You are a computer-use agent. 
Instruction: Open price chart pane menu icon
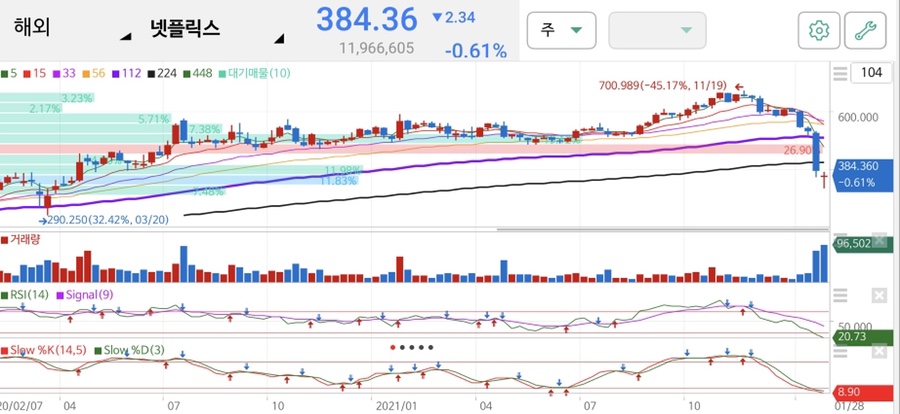[x=840, y=73]
